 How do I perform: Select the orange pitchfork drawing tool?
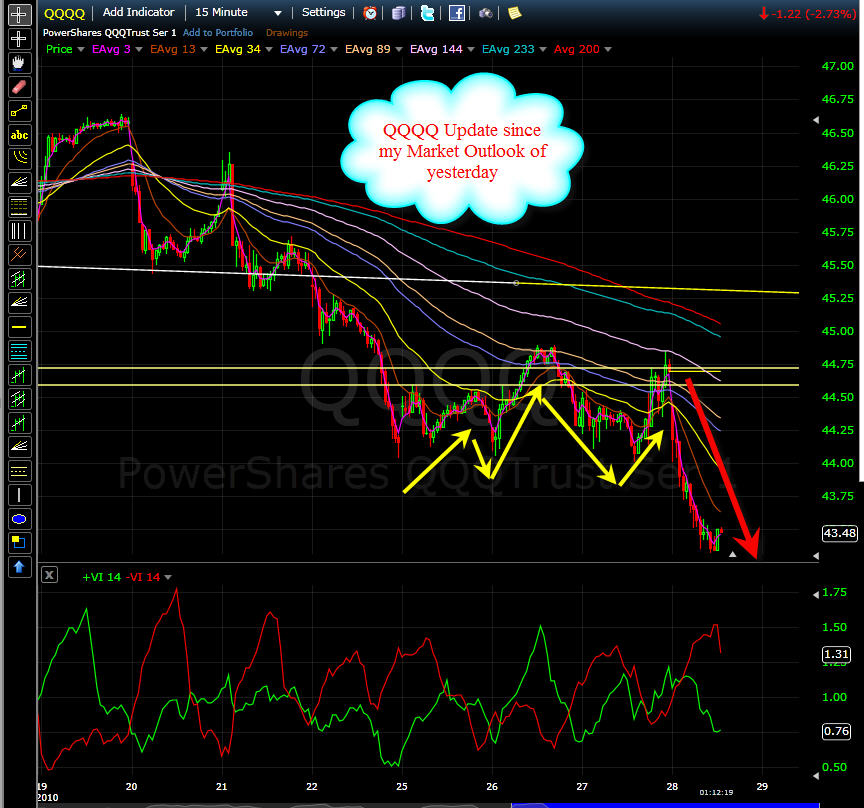[x=19, y=255]
